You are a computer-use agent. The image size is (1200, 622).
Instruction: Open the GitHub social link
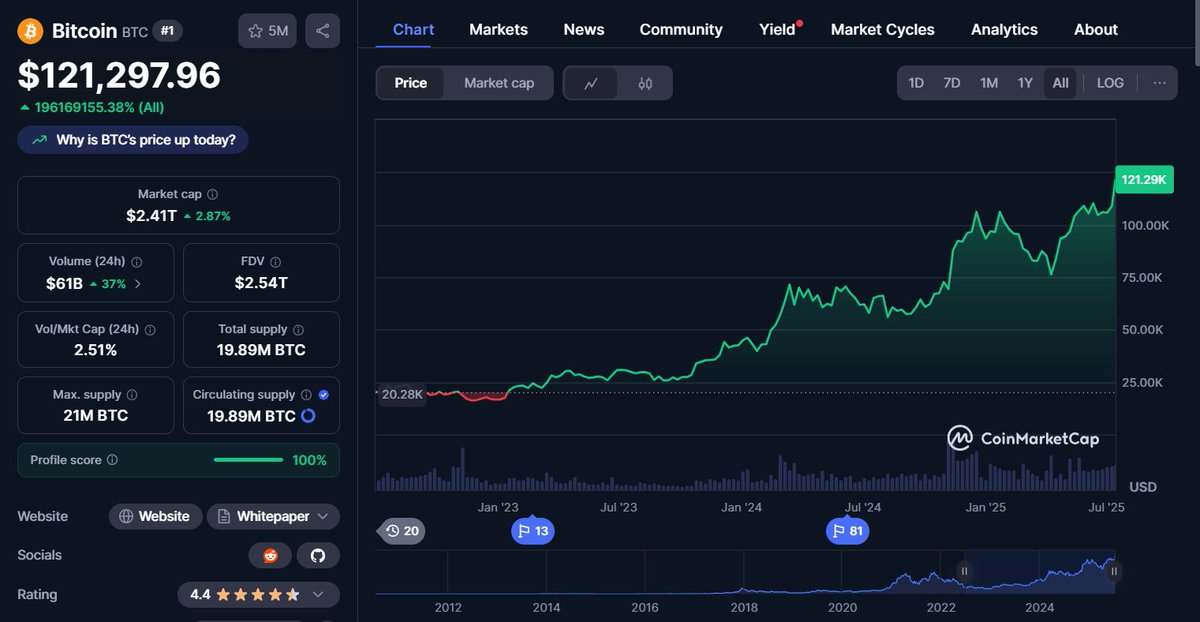[x=318, y=555]
